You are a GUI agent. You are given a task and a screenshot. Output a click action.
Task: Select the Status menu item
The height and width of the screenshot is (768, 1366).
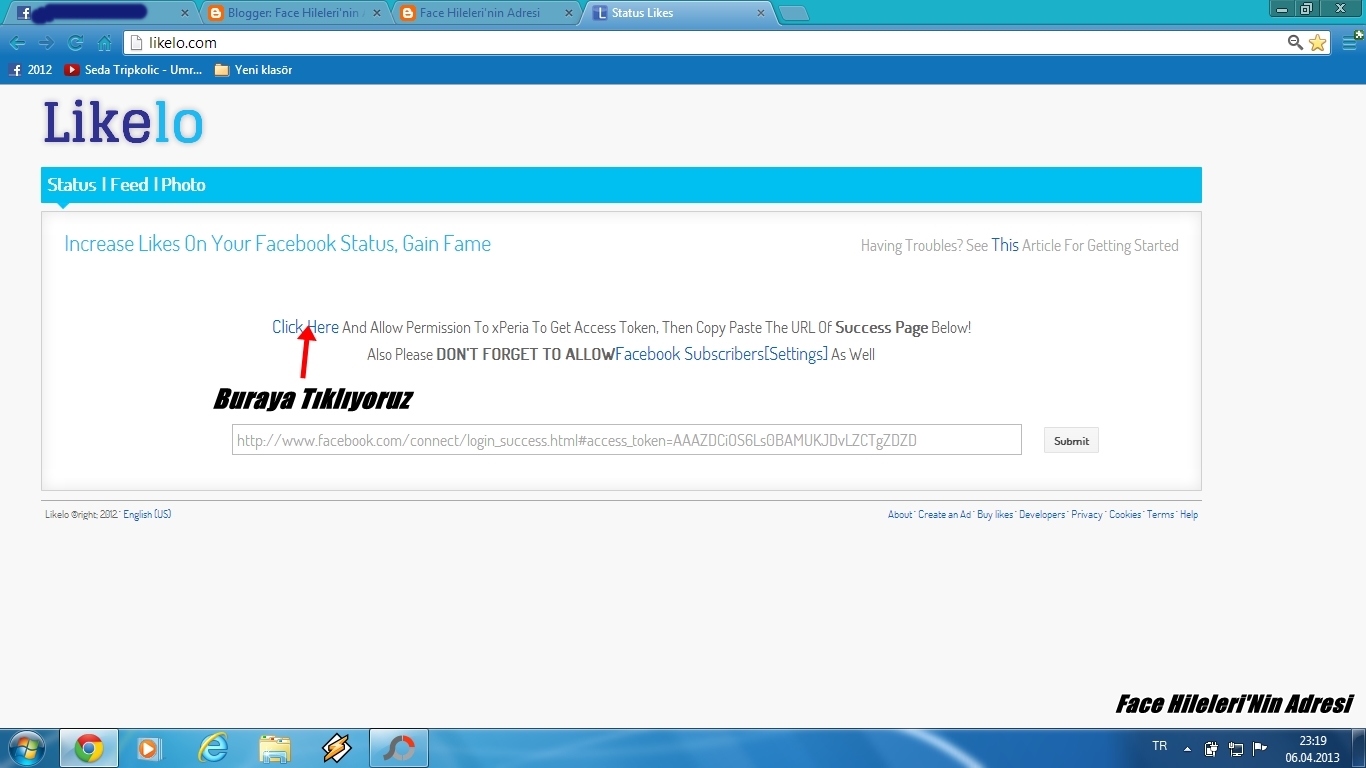point(72,184)
